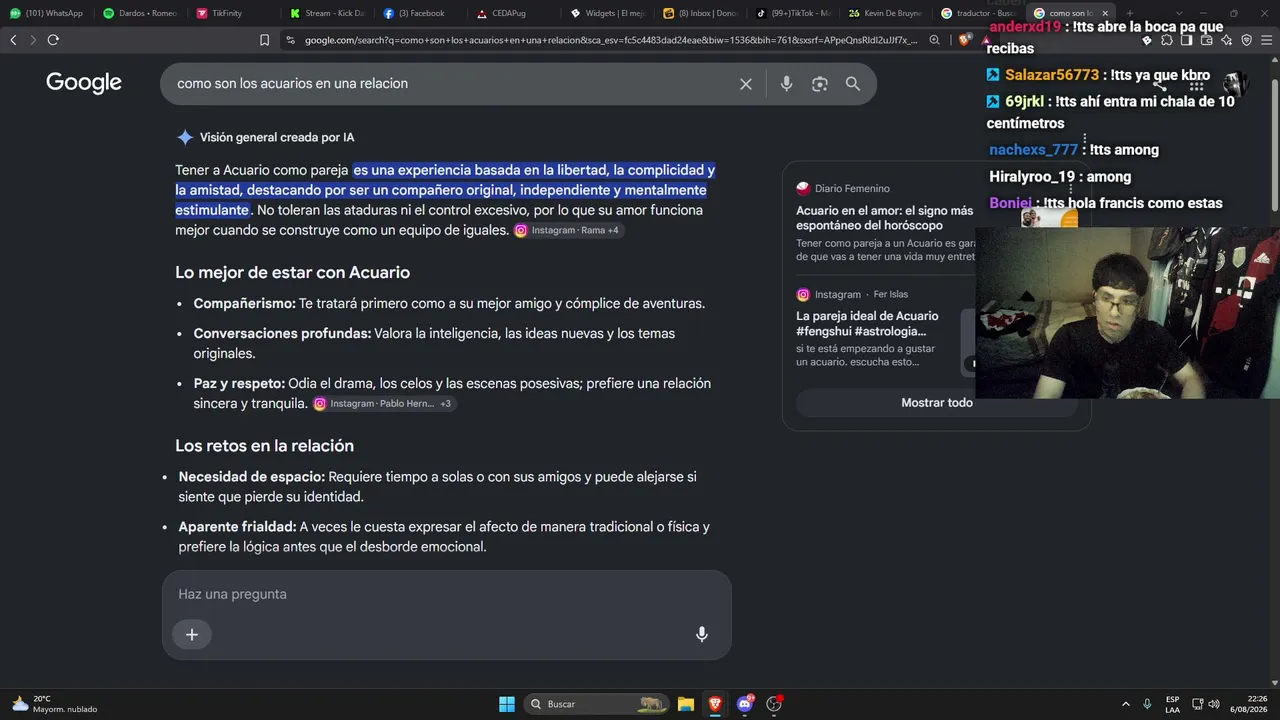
Task: Open Discord from the taskbar
Action: pos(744,704)
